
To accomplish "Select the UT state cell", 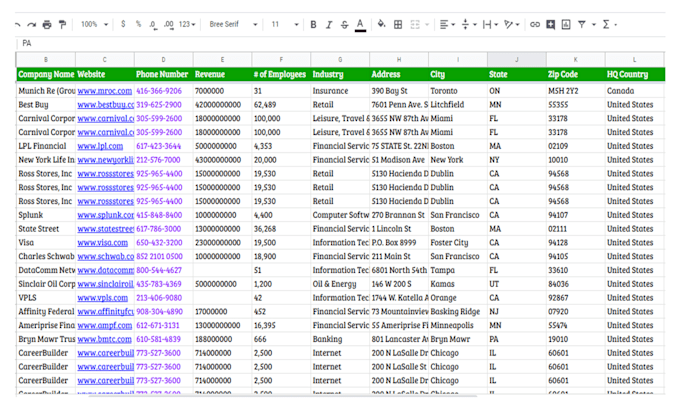I will [517, 284].
